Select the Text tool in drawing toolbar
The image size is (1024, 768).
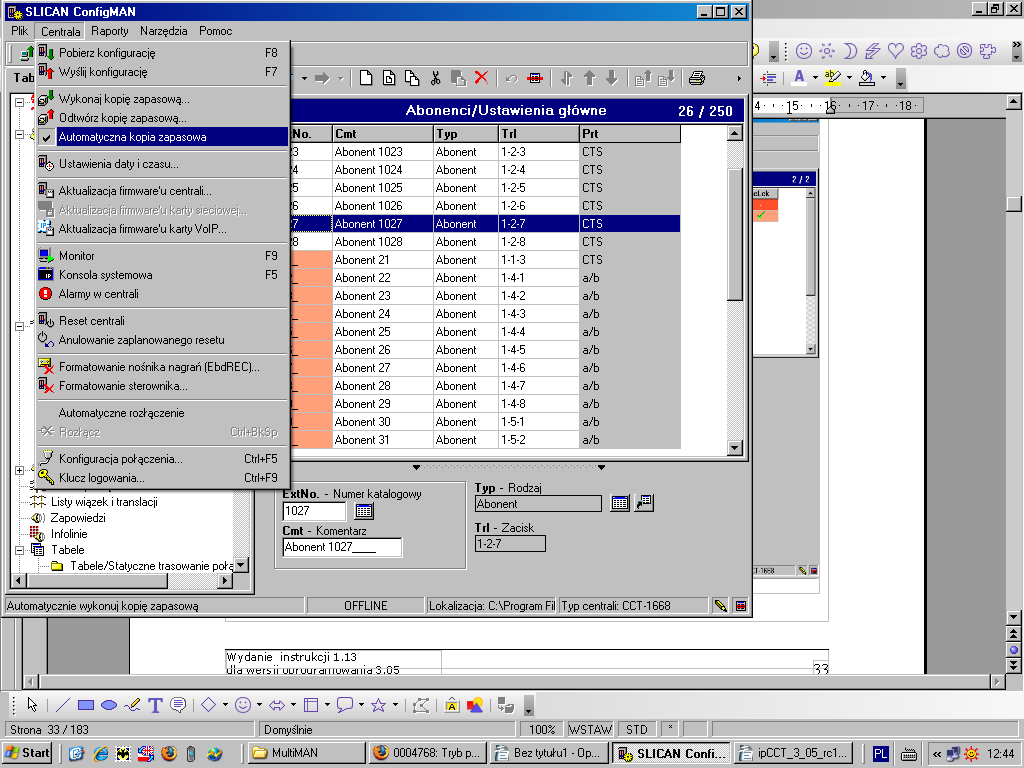[x=155, y=705]
